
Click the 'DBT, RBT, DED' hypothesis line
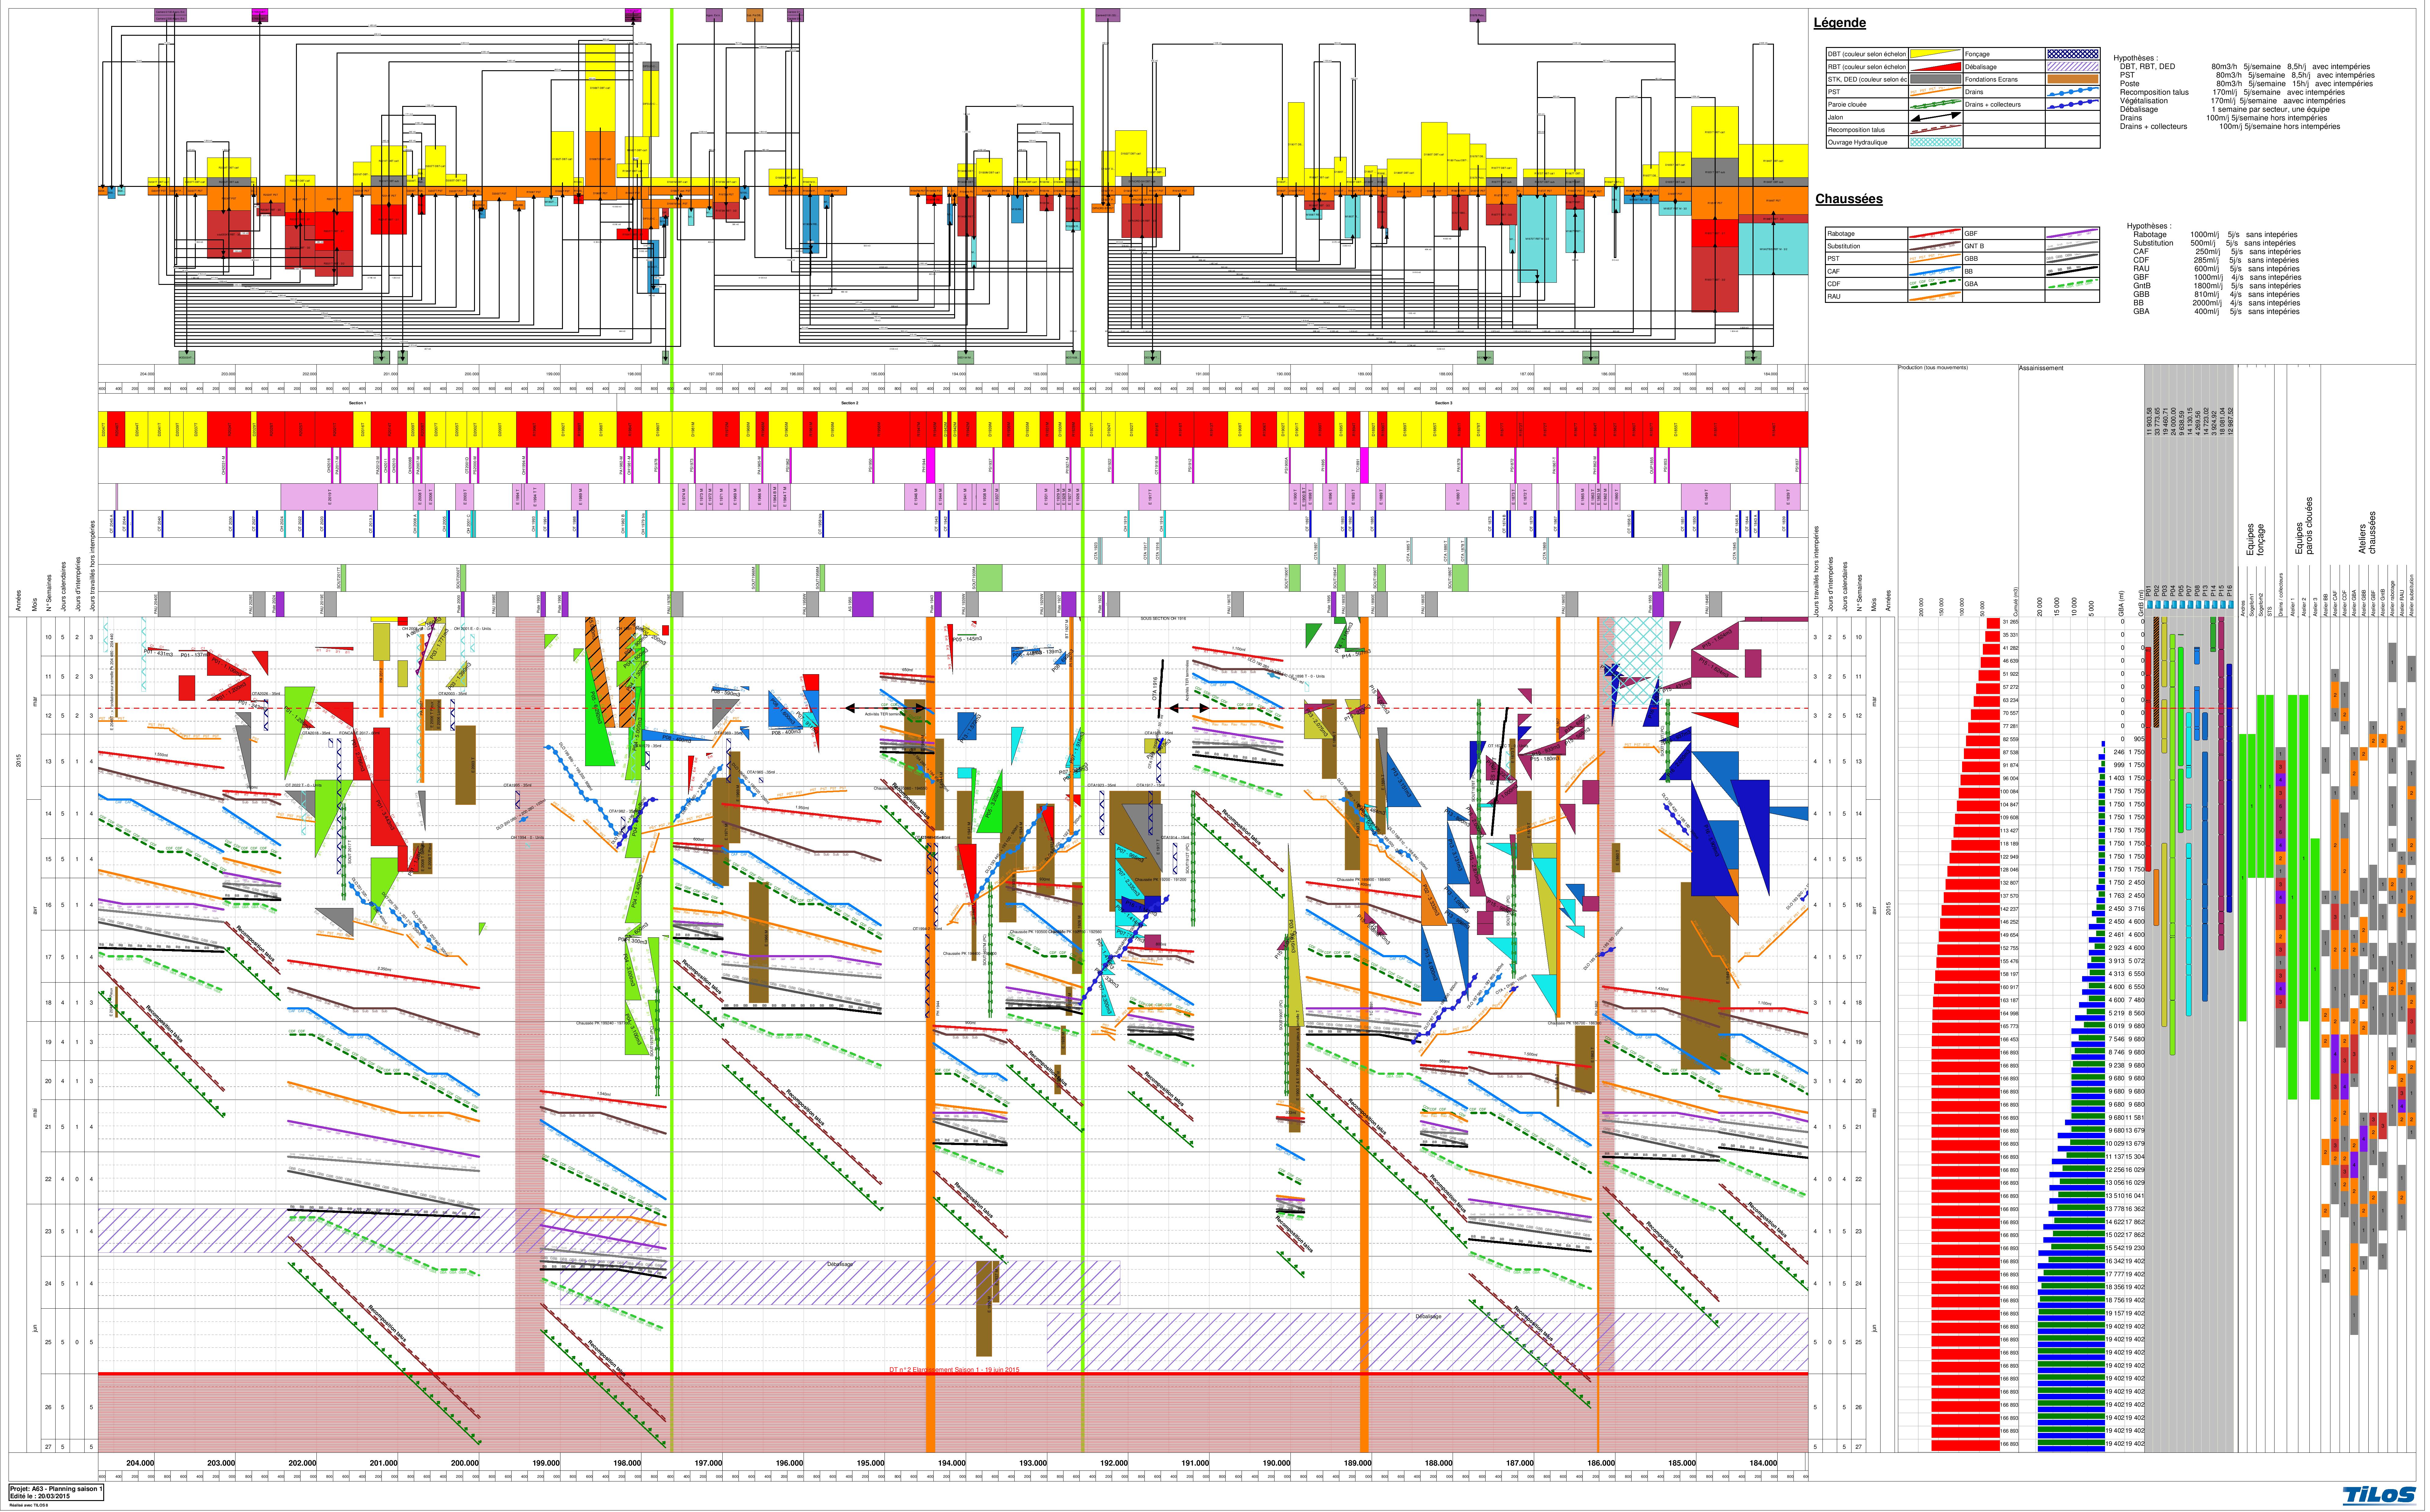(2245, 67)
